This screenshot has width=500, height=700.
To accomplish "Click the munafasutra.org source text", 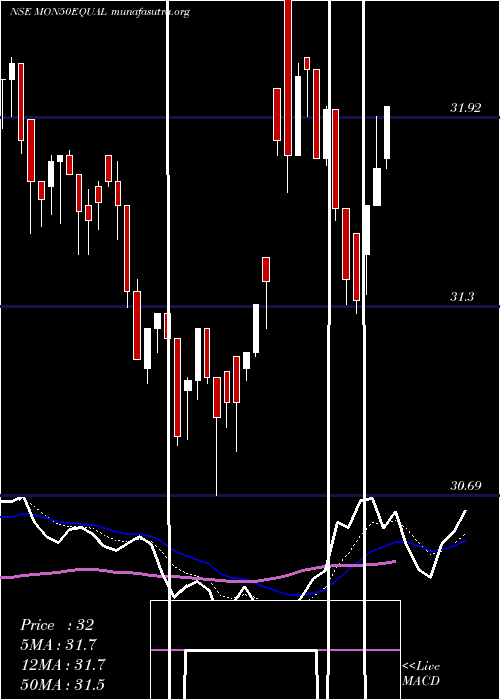I will tap(150, 12).
